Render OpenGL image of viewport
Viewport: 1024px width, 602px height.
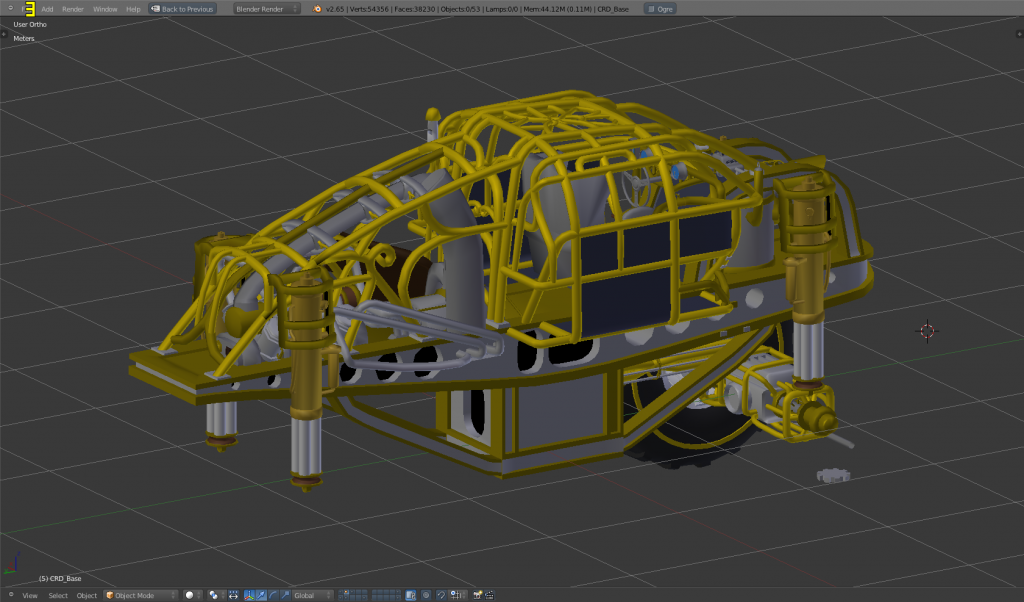tap(477, 595)
